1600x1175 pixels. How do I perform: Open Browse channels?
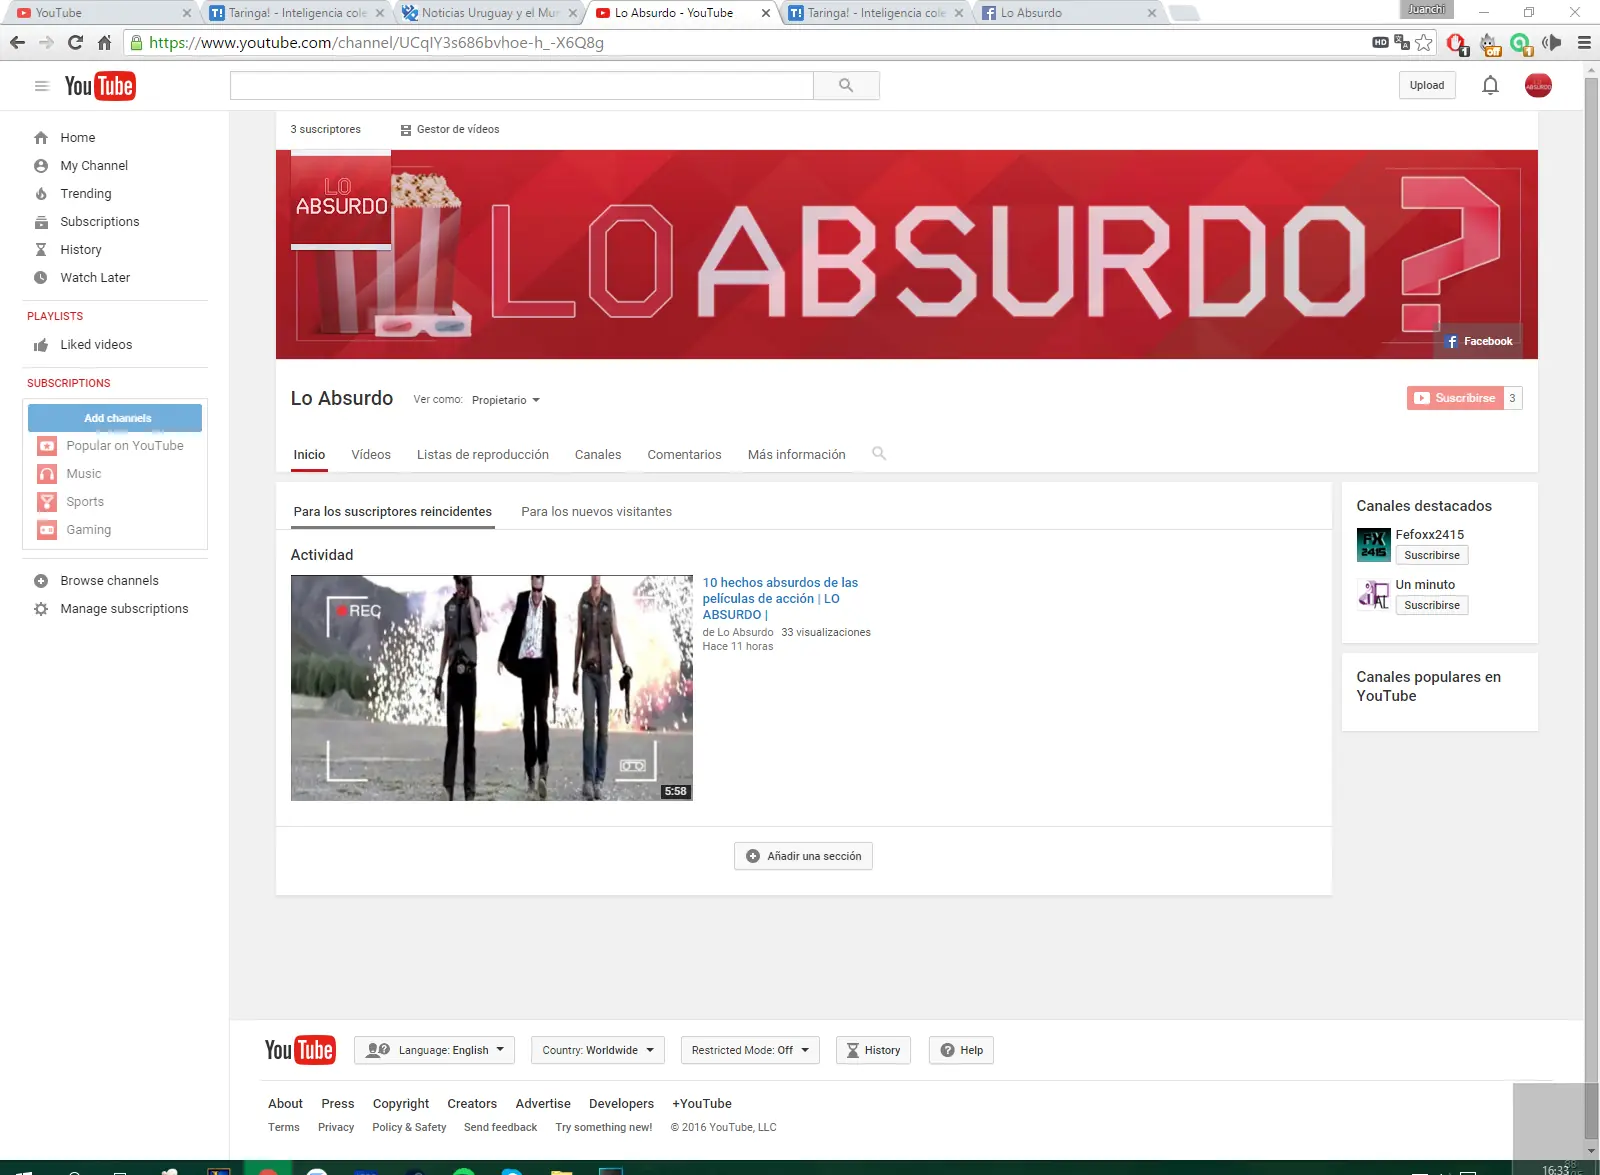pyautogui.click(x=109, y=581)
